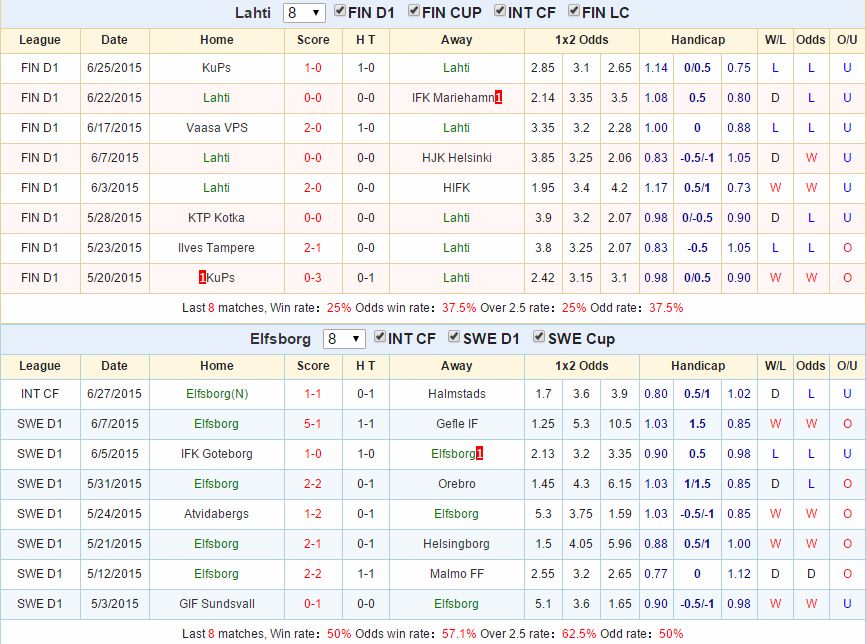Click the 1-2 score of Atvidabergs match
Image resolution: width=866 pixels, height=644 pixels.
click(x=313, y=514)
